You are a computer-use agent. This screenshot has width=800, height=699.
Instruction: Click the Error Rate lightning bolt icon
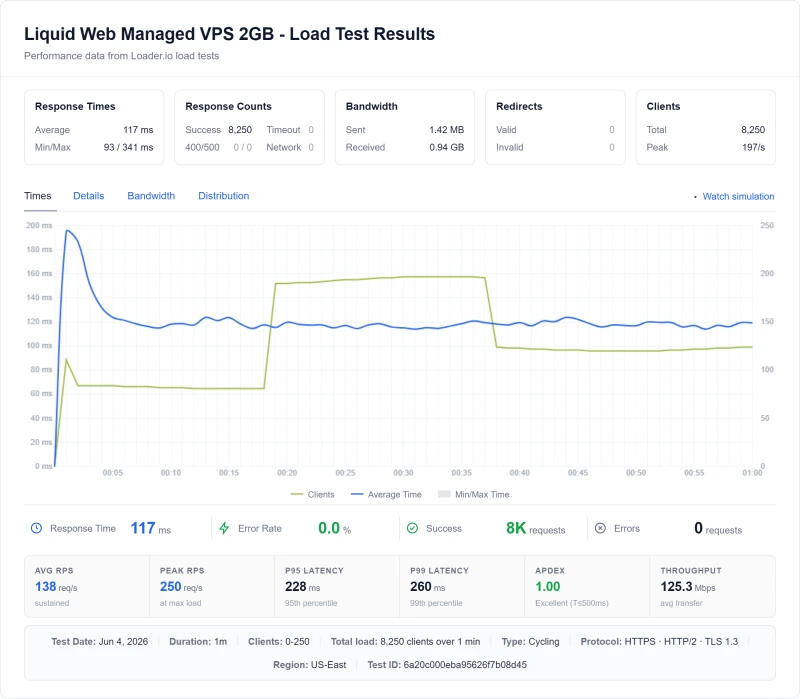[x=224, y=528]
